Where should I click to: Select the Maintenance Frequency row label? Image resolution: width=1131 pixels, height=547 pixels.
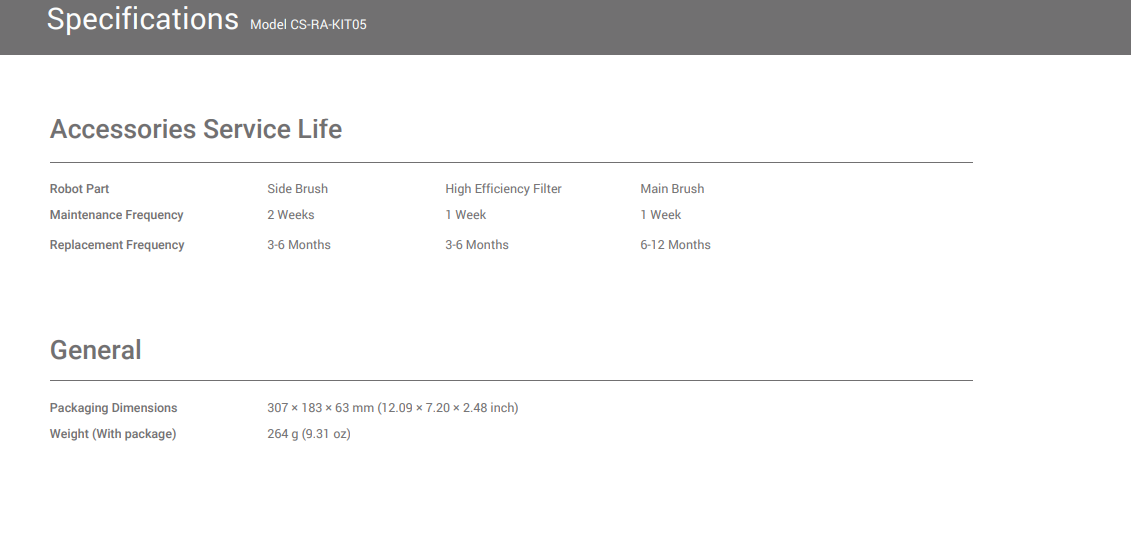click(116, 215)
